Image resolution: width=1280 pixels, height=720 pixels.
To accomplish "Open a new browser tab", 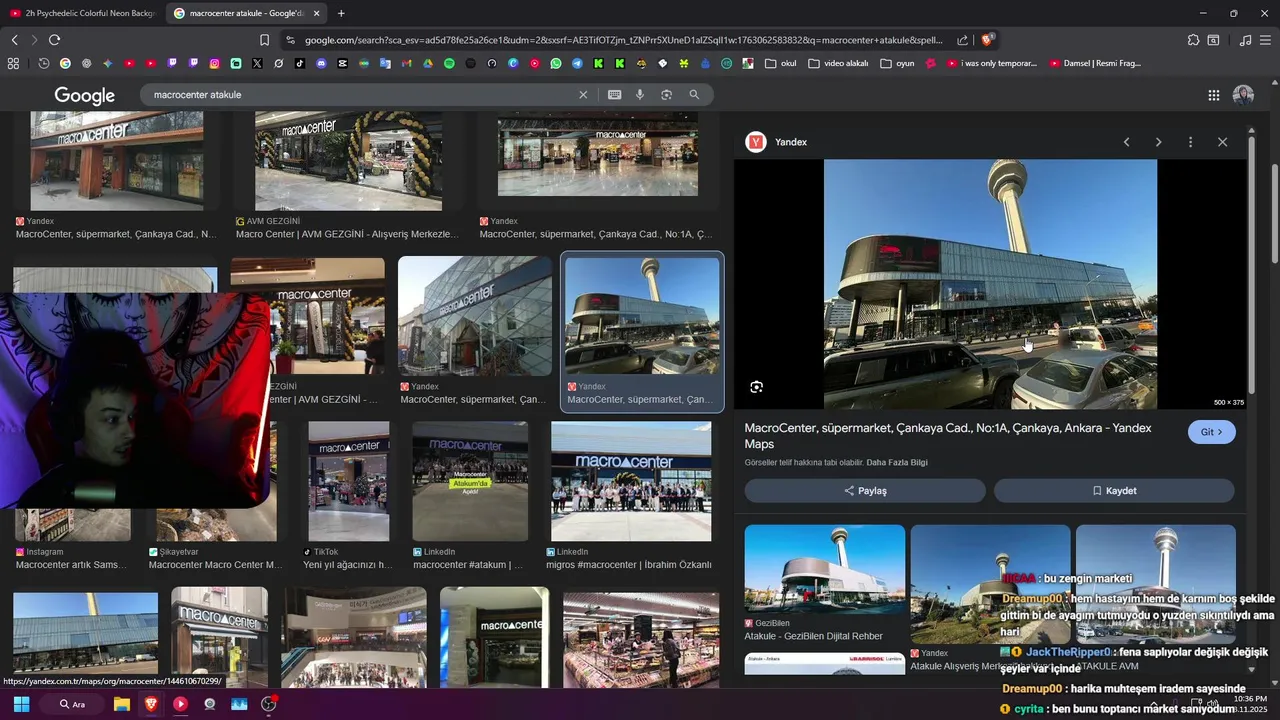I will pyautogui.click(x=341, y=13).
